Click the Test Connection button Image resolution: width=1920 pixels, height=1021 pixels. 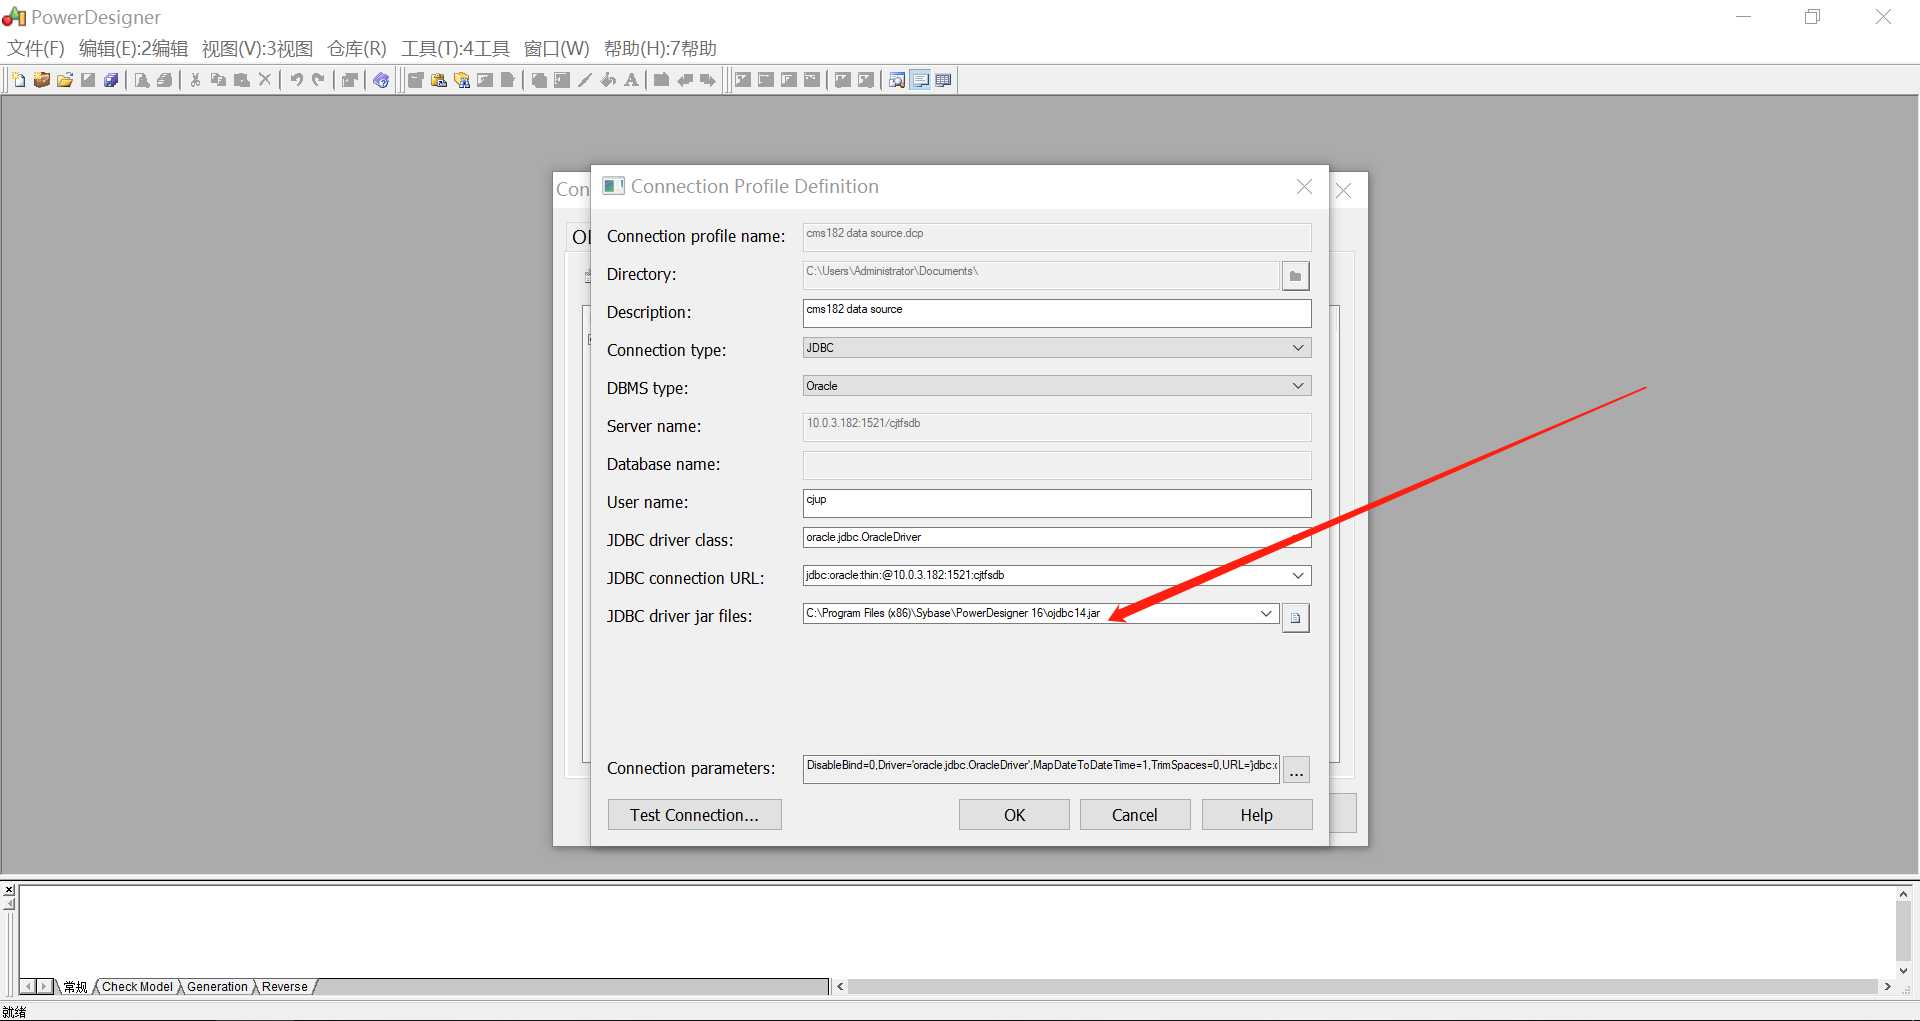pos(694,815)
